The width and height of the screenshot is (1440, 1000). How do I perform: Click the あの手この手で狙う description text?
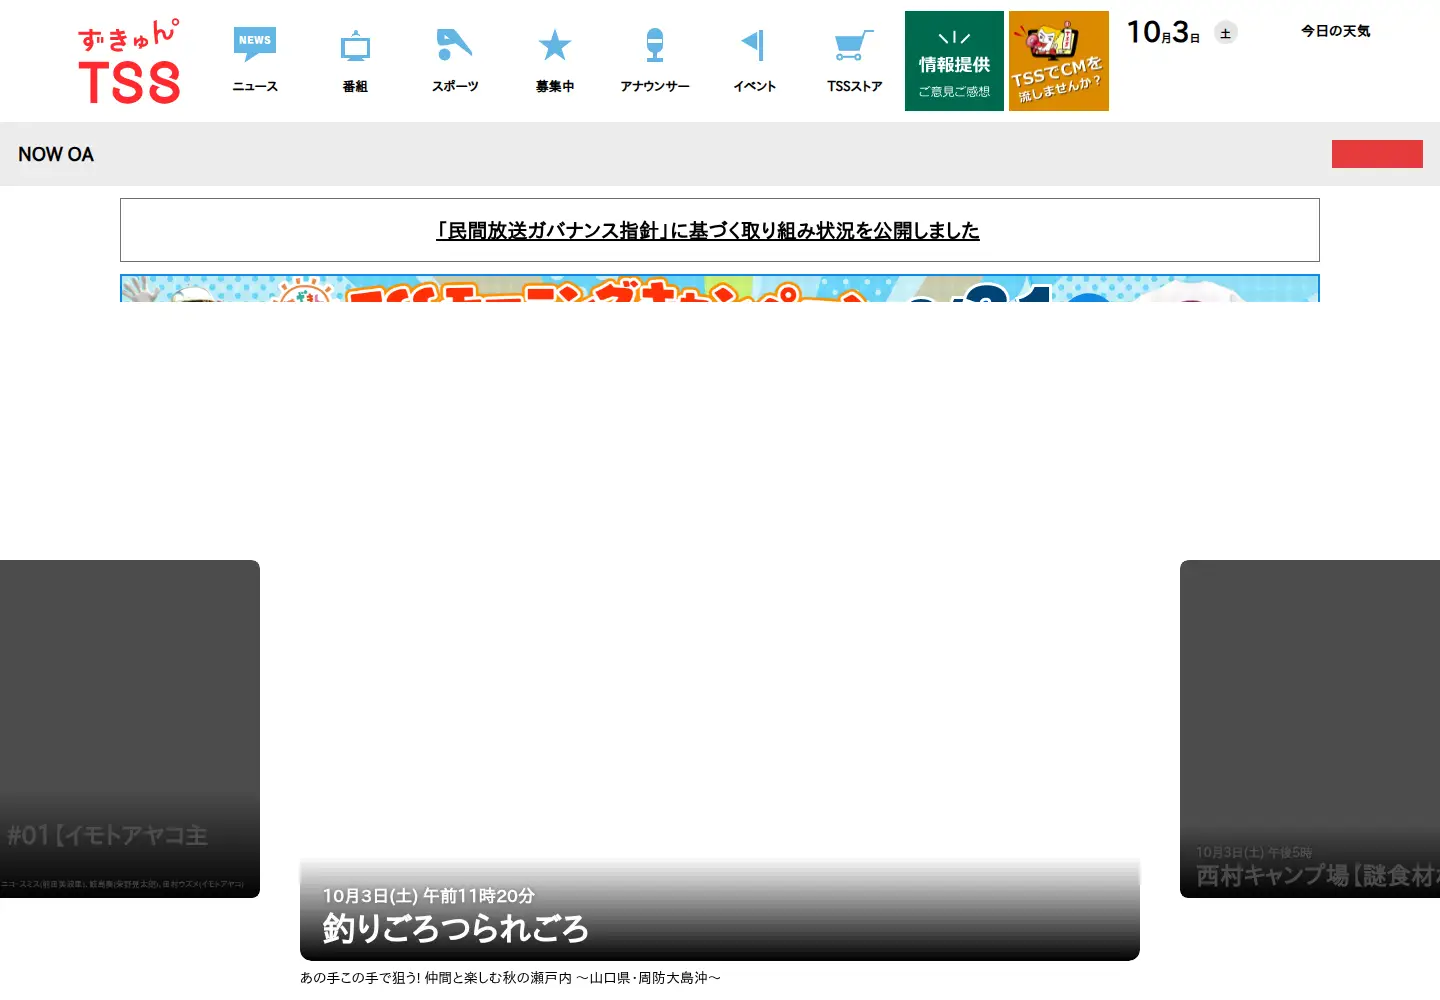tap(510, 978)
